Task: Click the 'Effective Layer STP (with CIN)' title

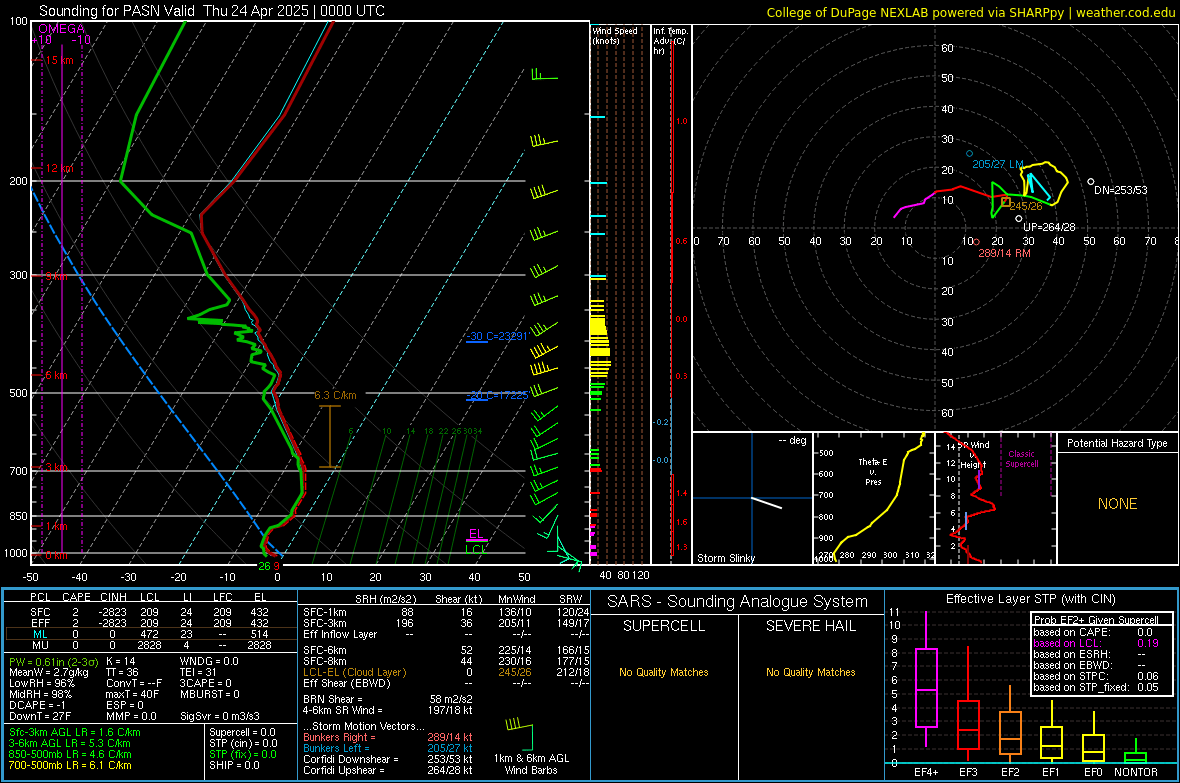Action: point(1030,599)
